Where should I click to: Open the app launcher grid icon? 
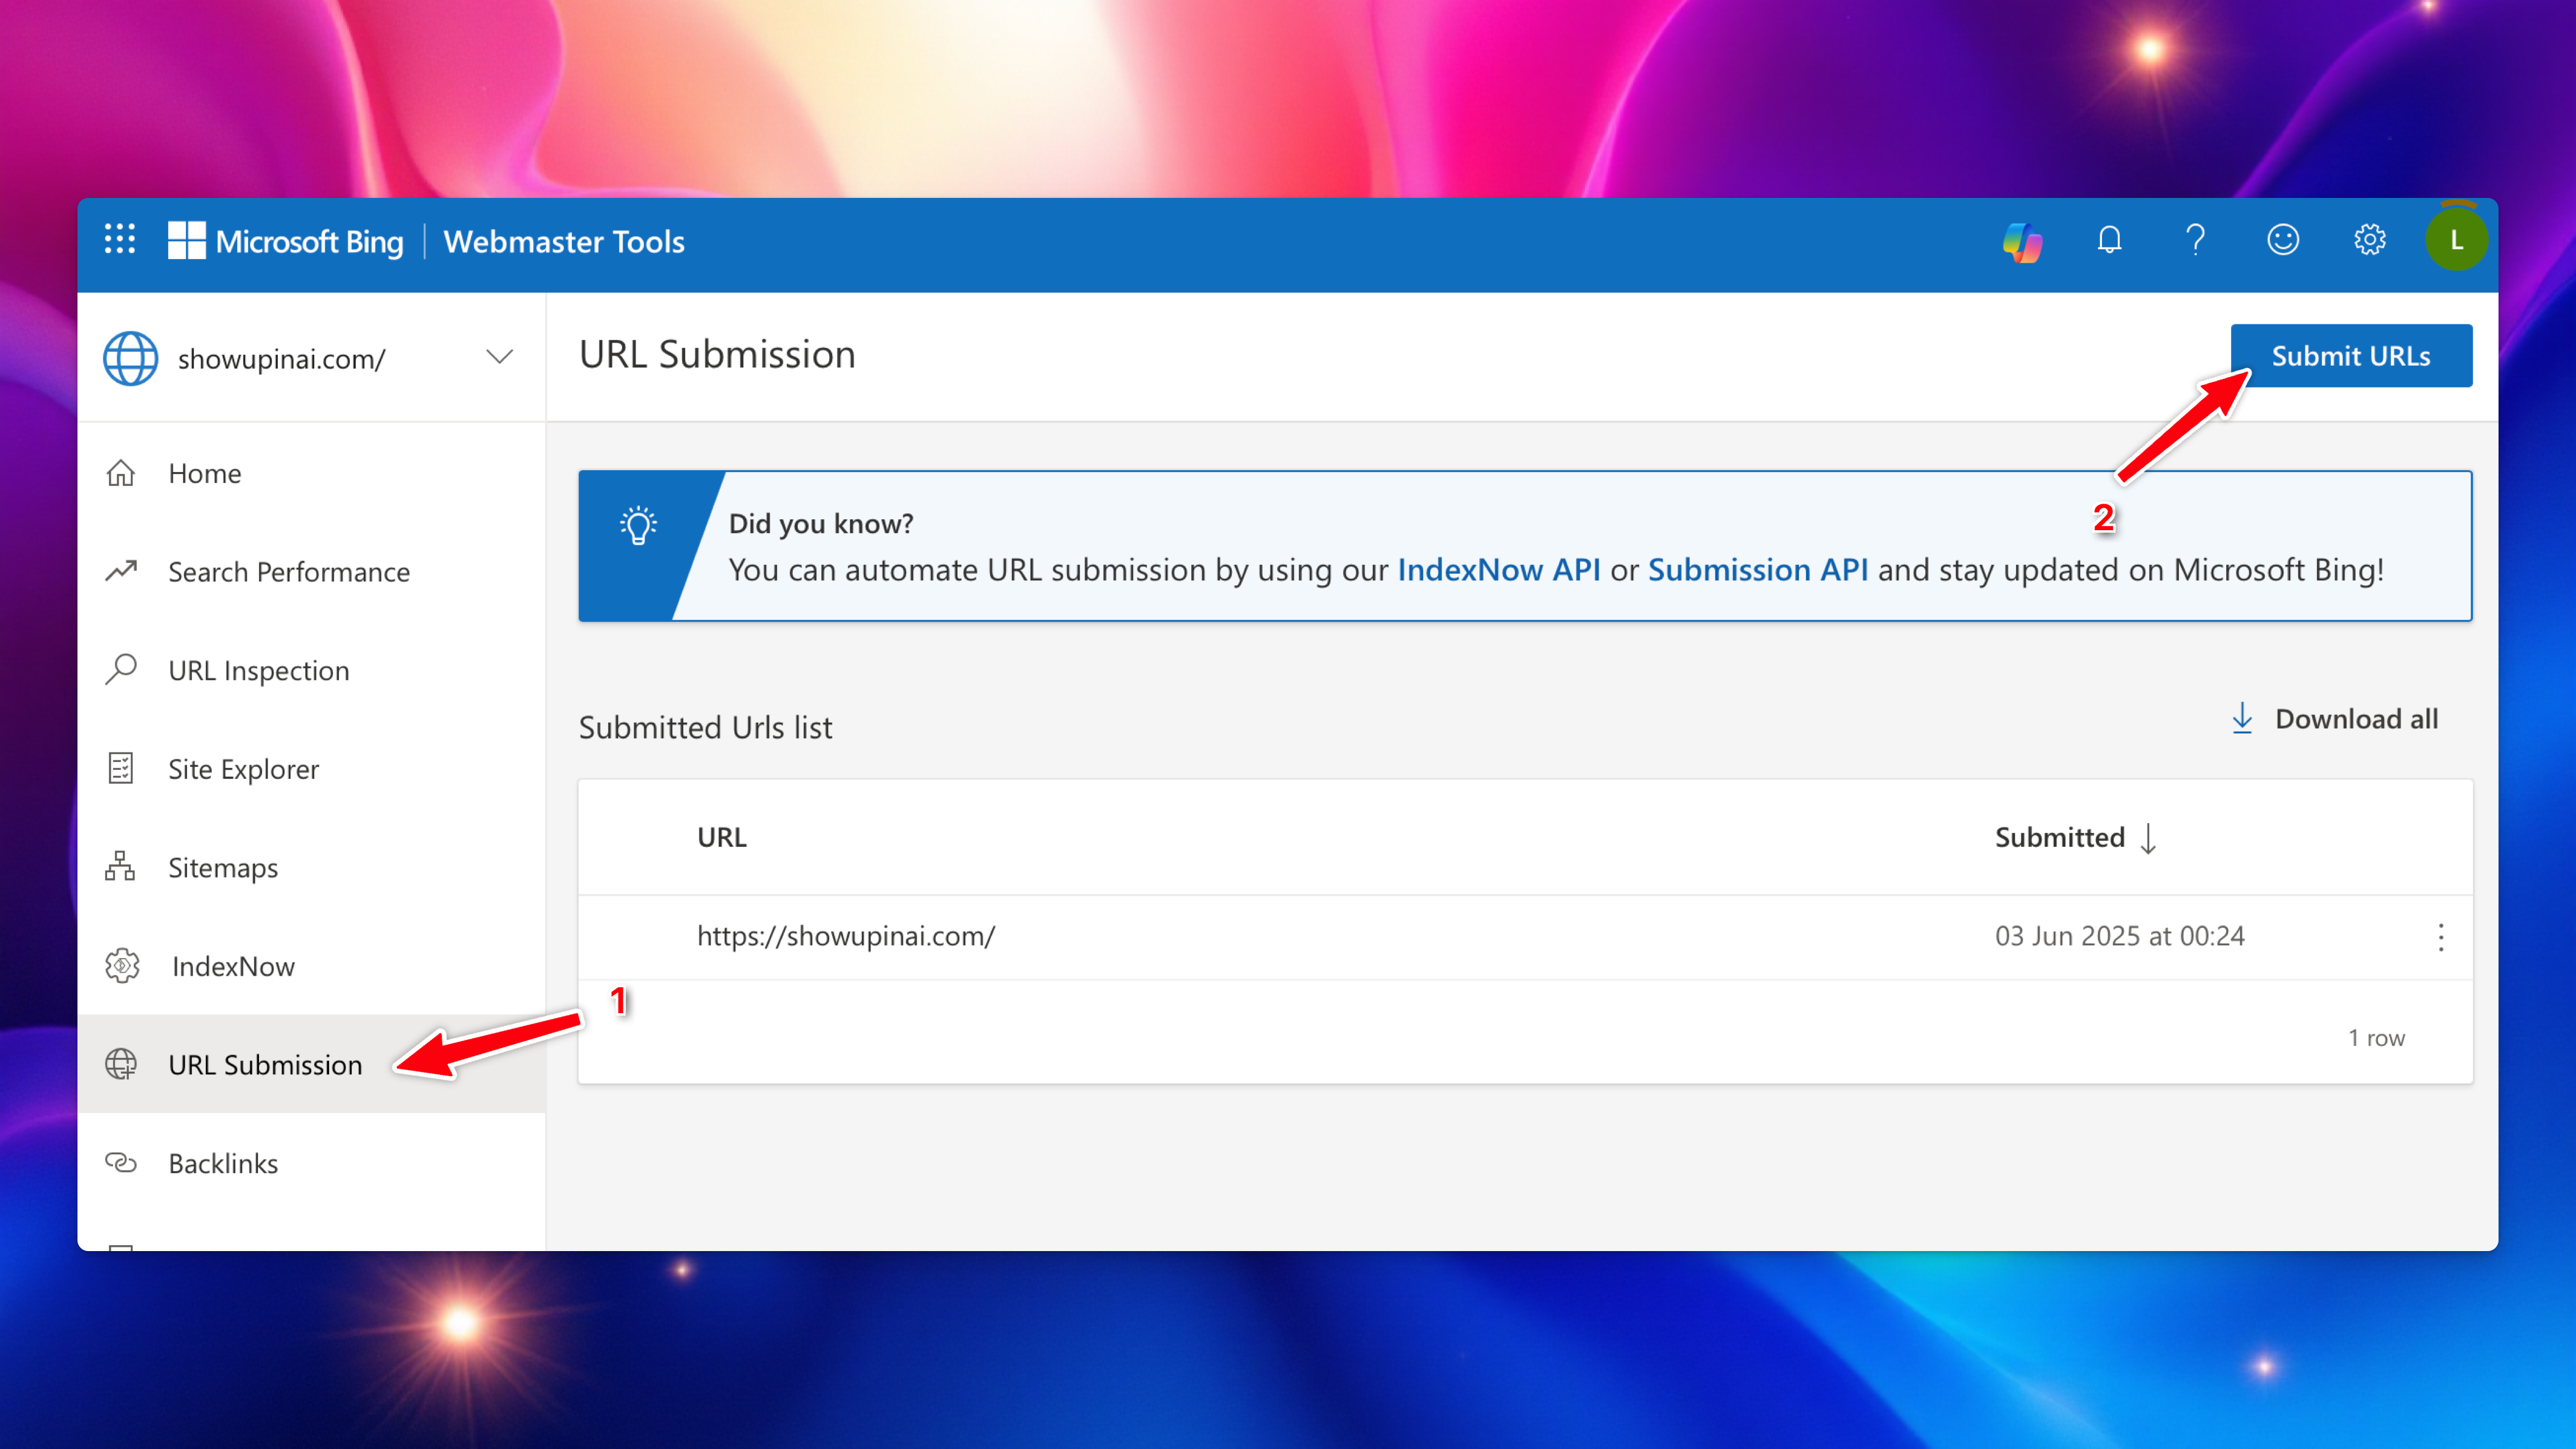[x=120, y=240]
